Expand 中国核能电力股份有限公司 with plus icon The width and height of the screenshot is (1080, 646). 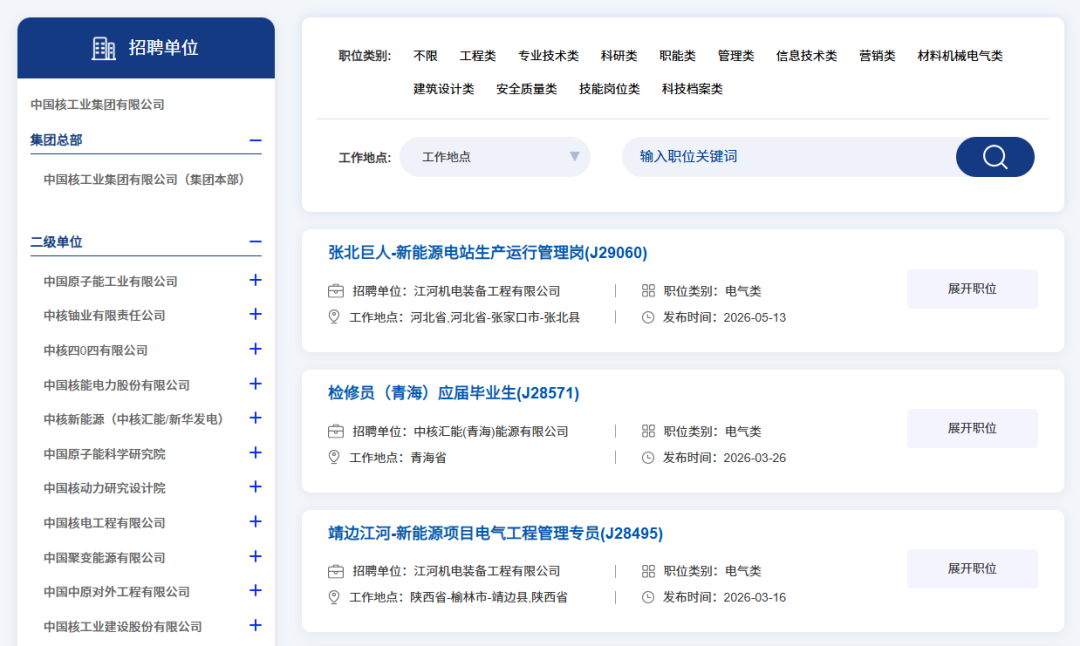coord(255,384)
